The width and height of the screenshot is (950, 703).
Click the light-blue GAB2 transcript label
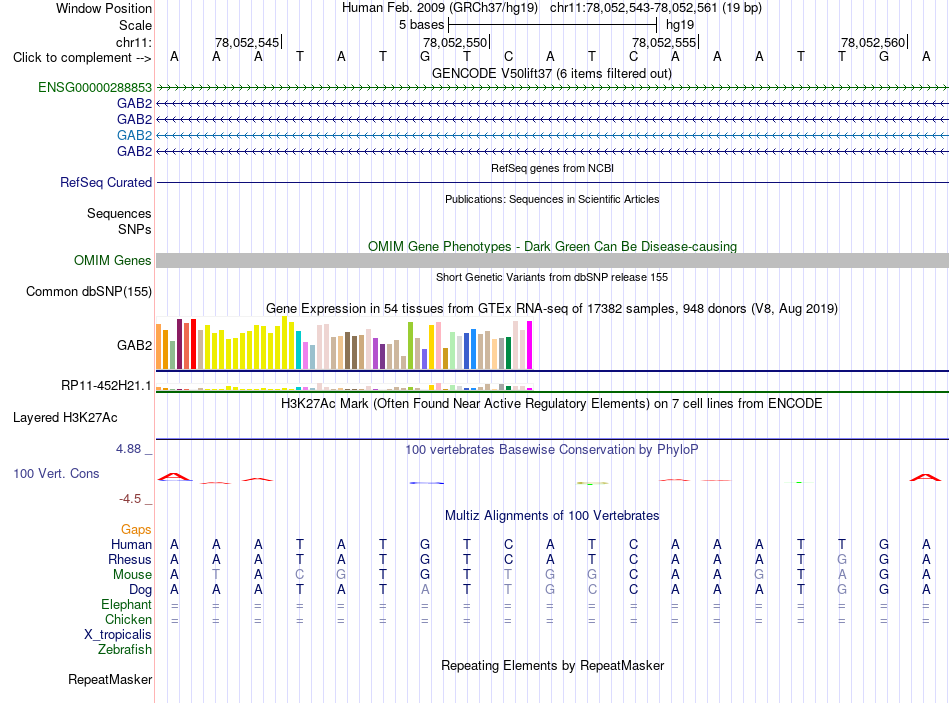[134, 135]
